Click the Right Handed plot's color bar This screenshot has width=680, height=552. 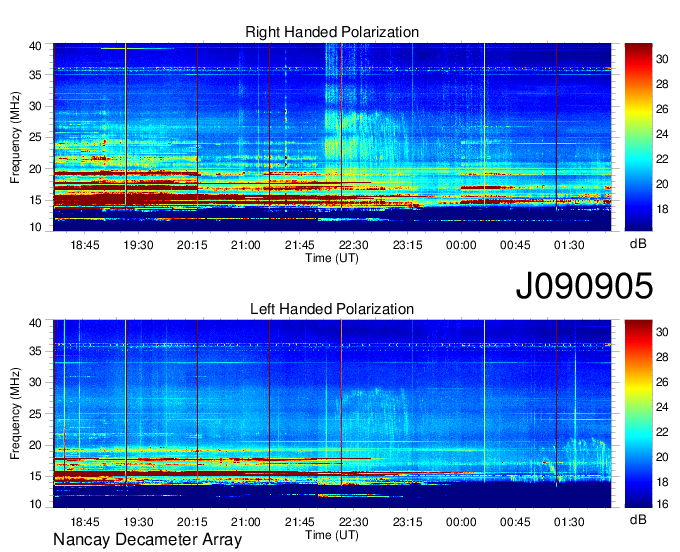coord(638,137)
